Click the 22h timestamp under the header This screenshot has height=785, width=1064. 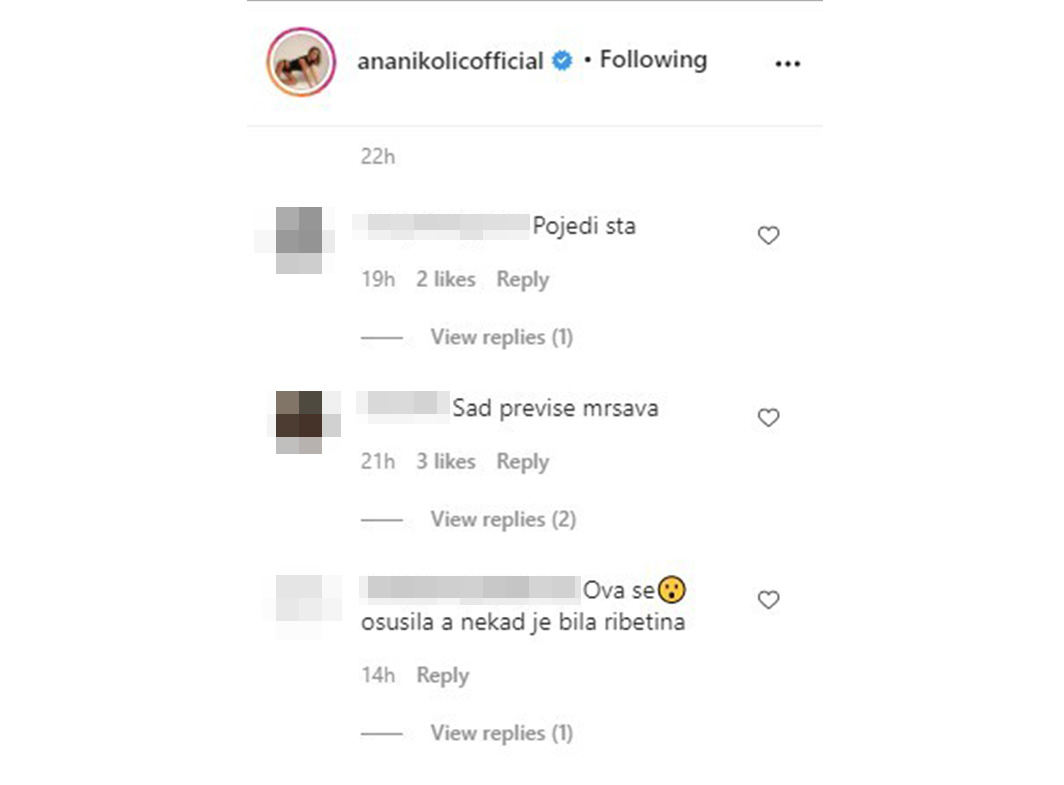coord(377,157)
